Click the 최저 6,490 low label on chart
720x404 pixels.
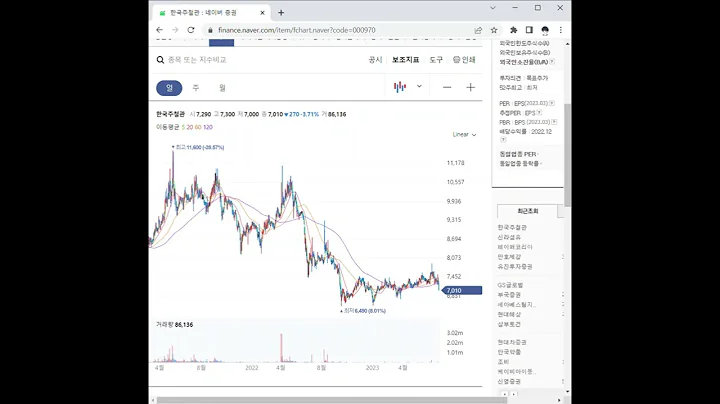tap(363, 311)
